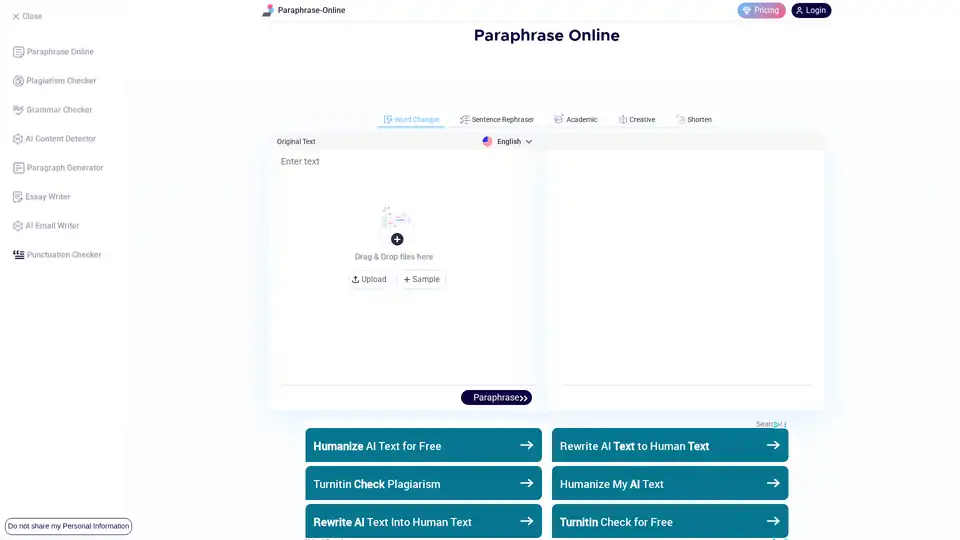Click the Upload button

(369, 280)
